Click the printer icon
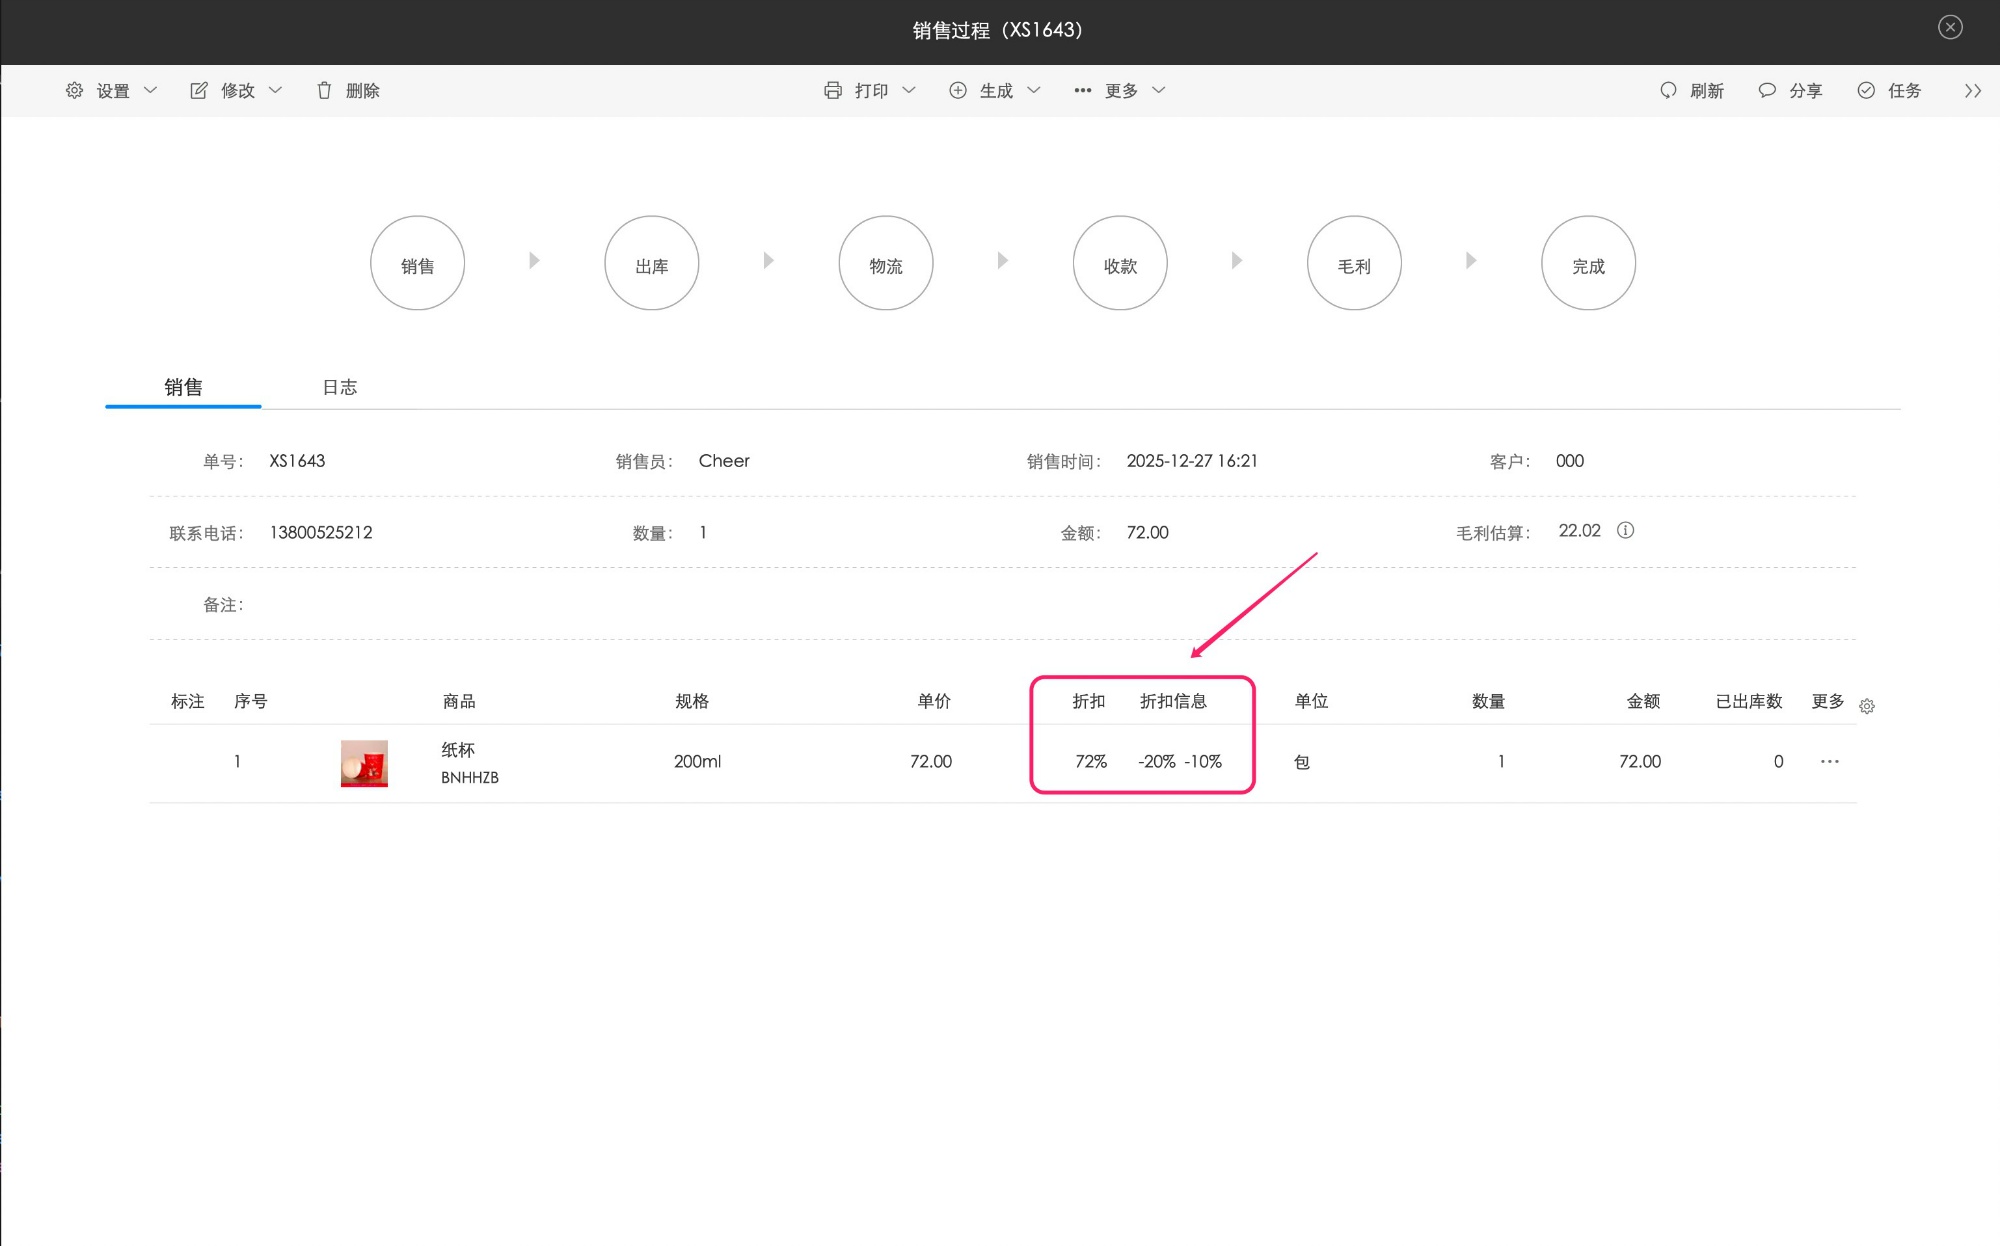This screenshot has width=2000, height=1246. coord(832,91)
